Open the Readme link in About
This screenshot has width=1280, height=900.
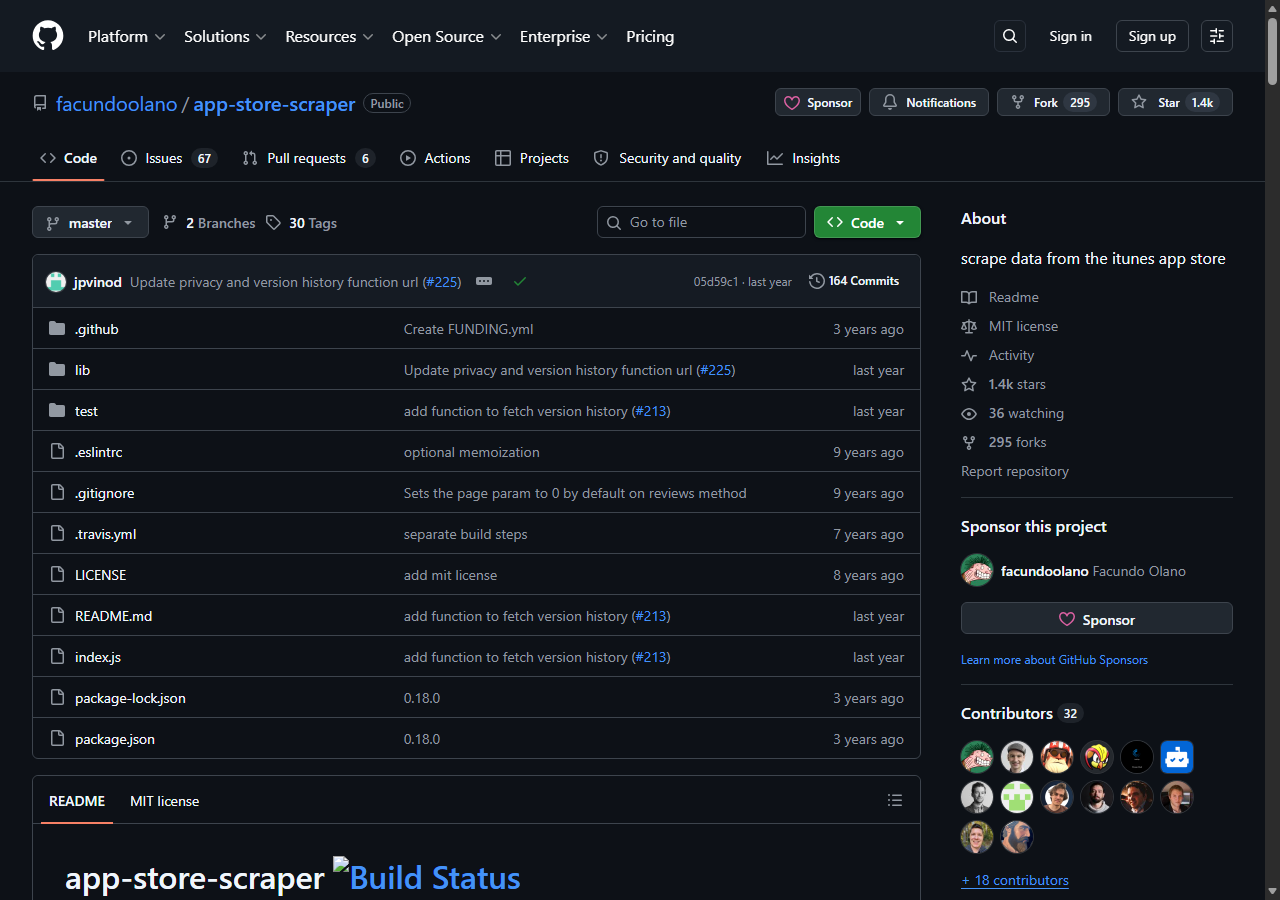tap(1000, 297)
